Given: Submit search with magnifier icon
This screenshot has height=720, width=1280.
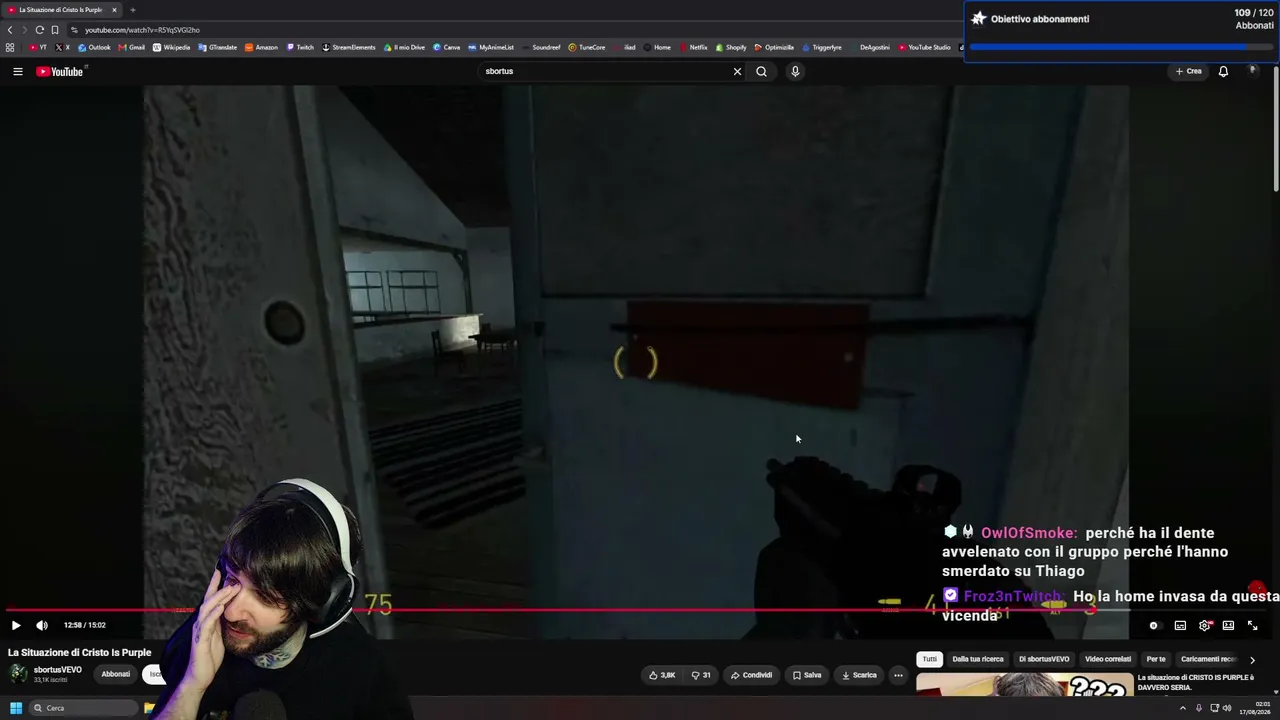Looking at the screenshot, I should pos(761,71).
